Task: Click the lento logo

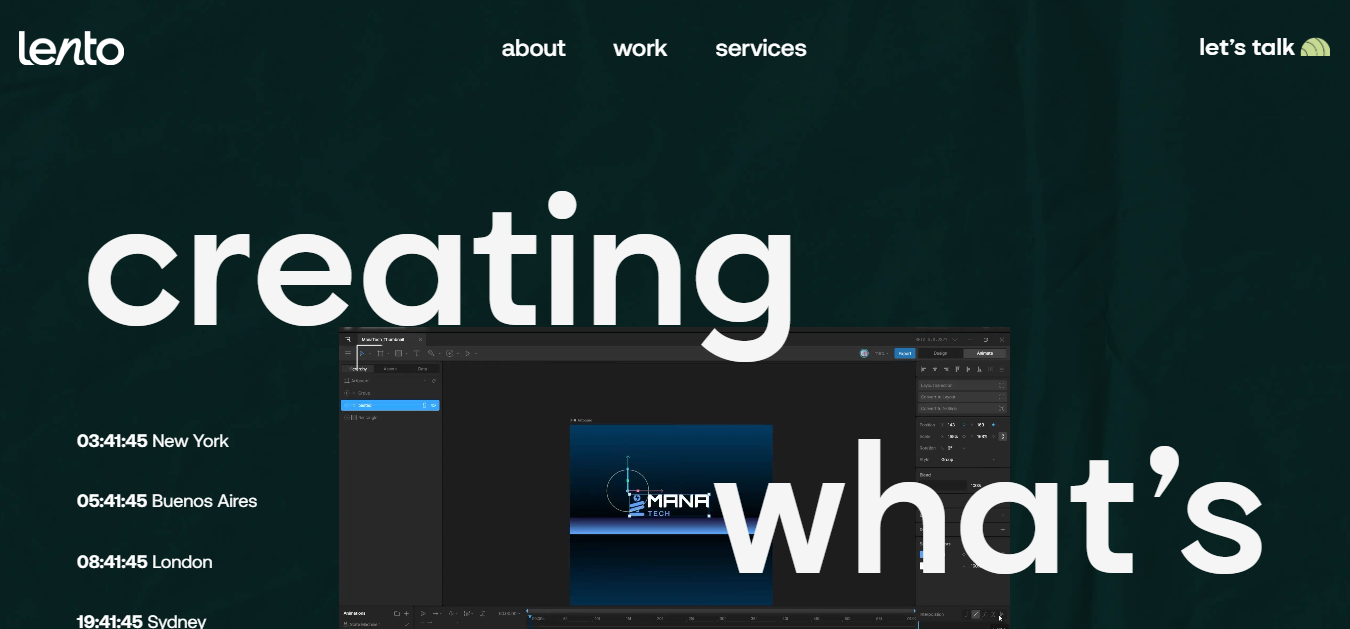Action: (71, 48)
